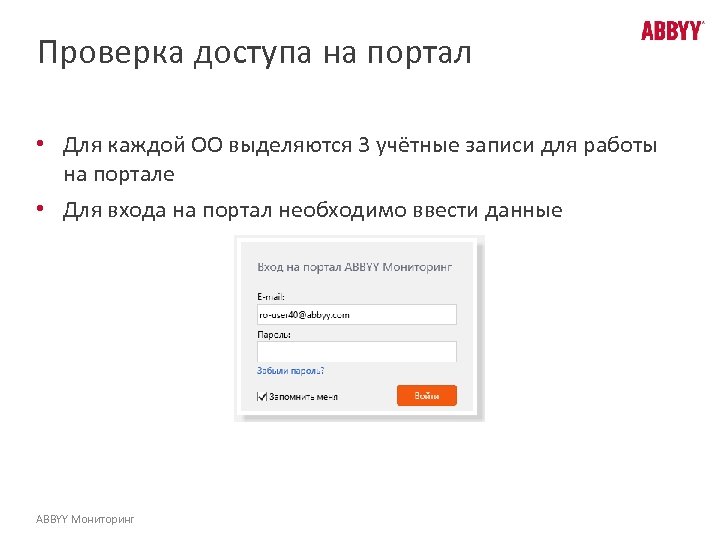720x540 pixels.
Task: Click the continuation line 'на портале'
Action: [118, 174]
